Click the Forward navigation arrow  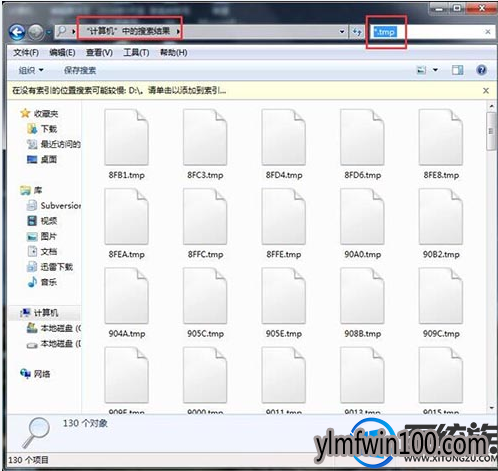point(36,32)
